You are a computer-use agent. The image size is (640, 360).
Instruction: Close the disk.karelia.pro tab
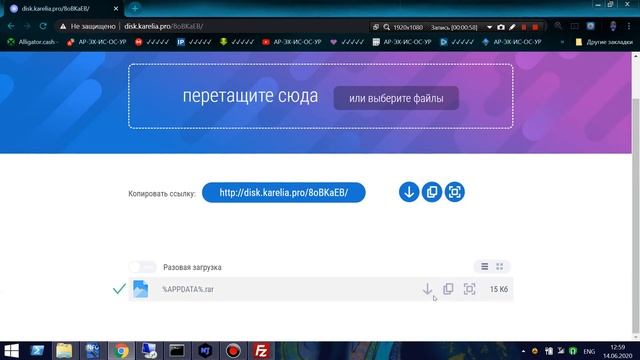[x=116, y=8]
